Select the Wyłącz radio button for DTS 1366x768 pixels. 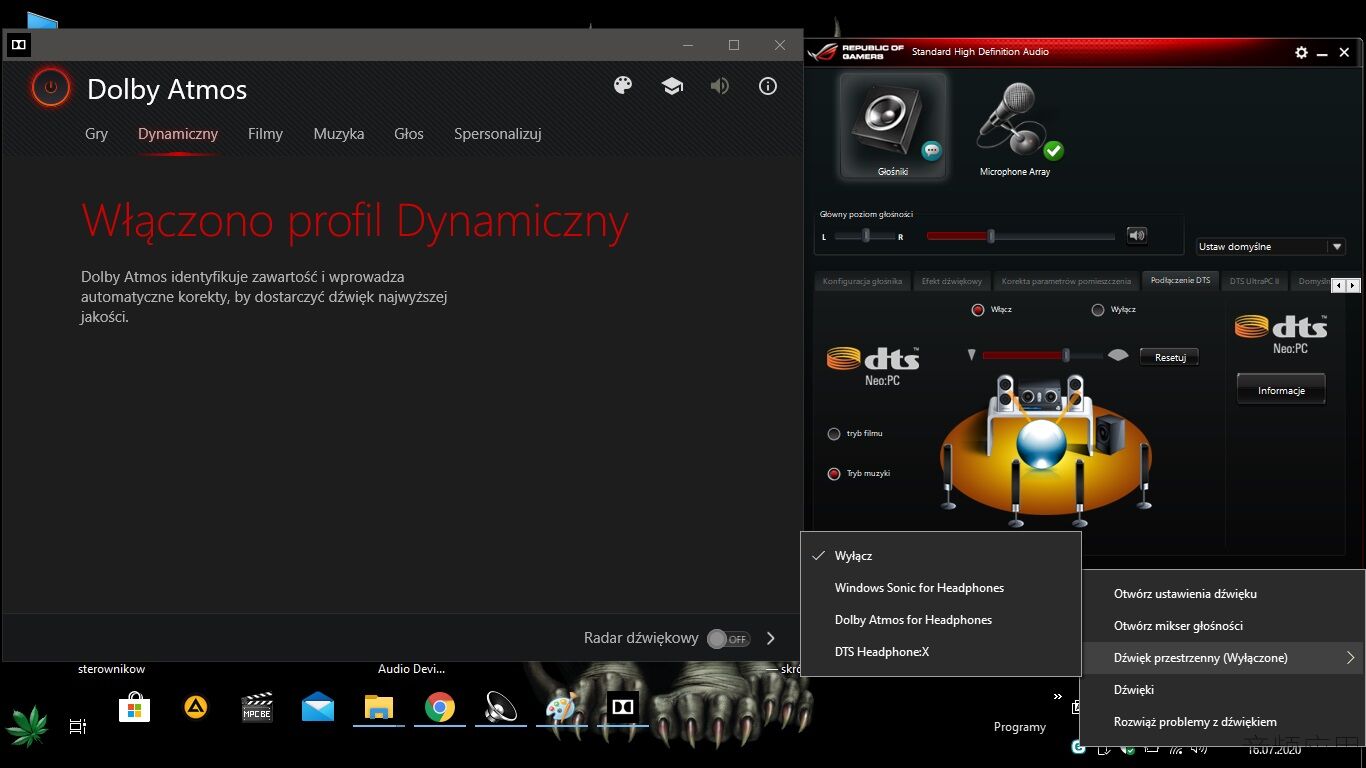(1098, 309)
